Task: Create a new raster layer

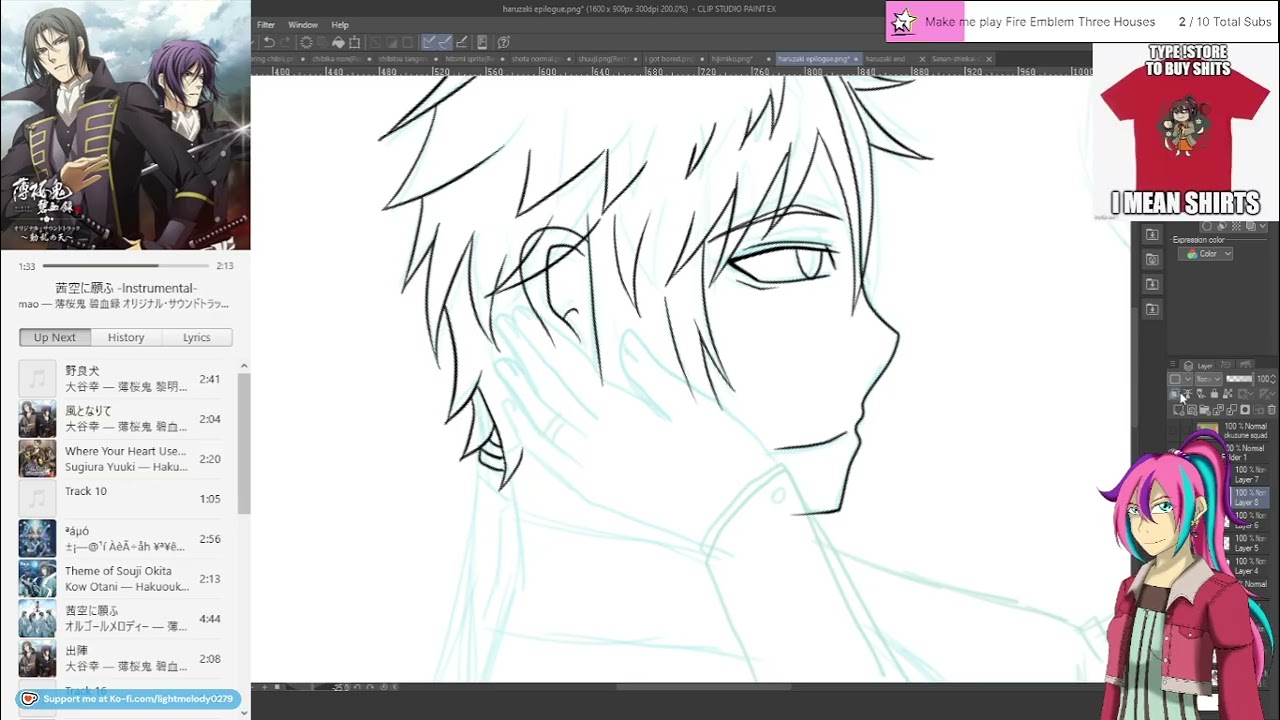Action: 1180,410
